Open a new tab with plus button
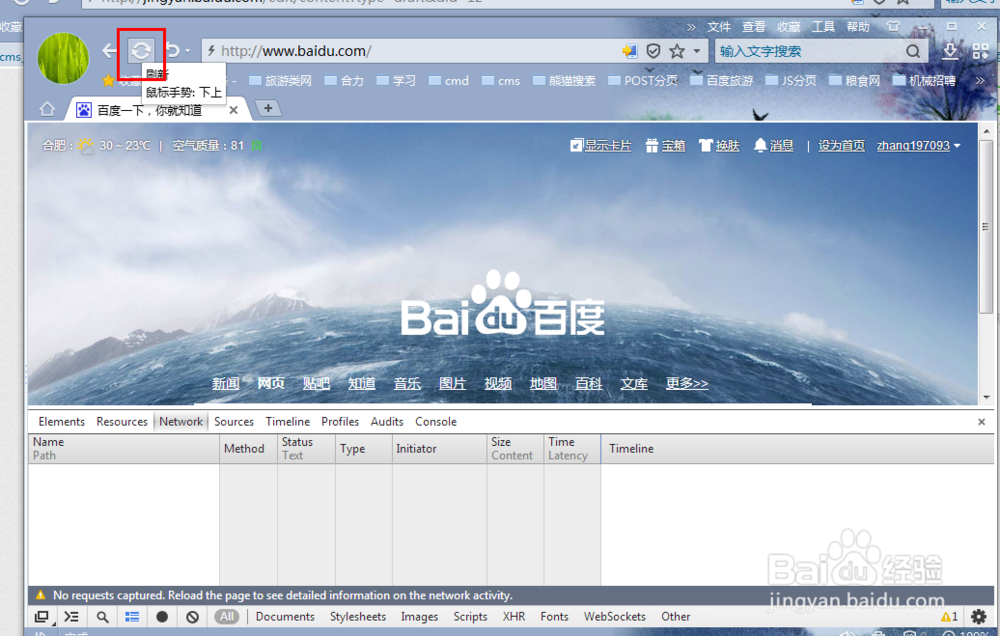This screenshot has height=636, width=1000. point(268,108)
